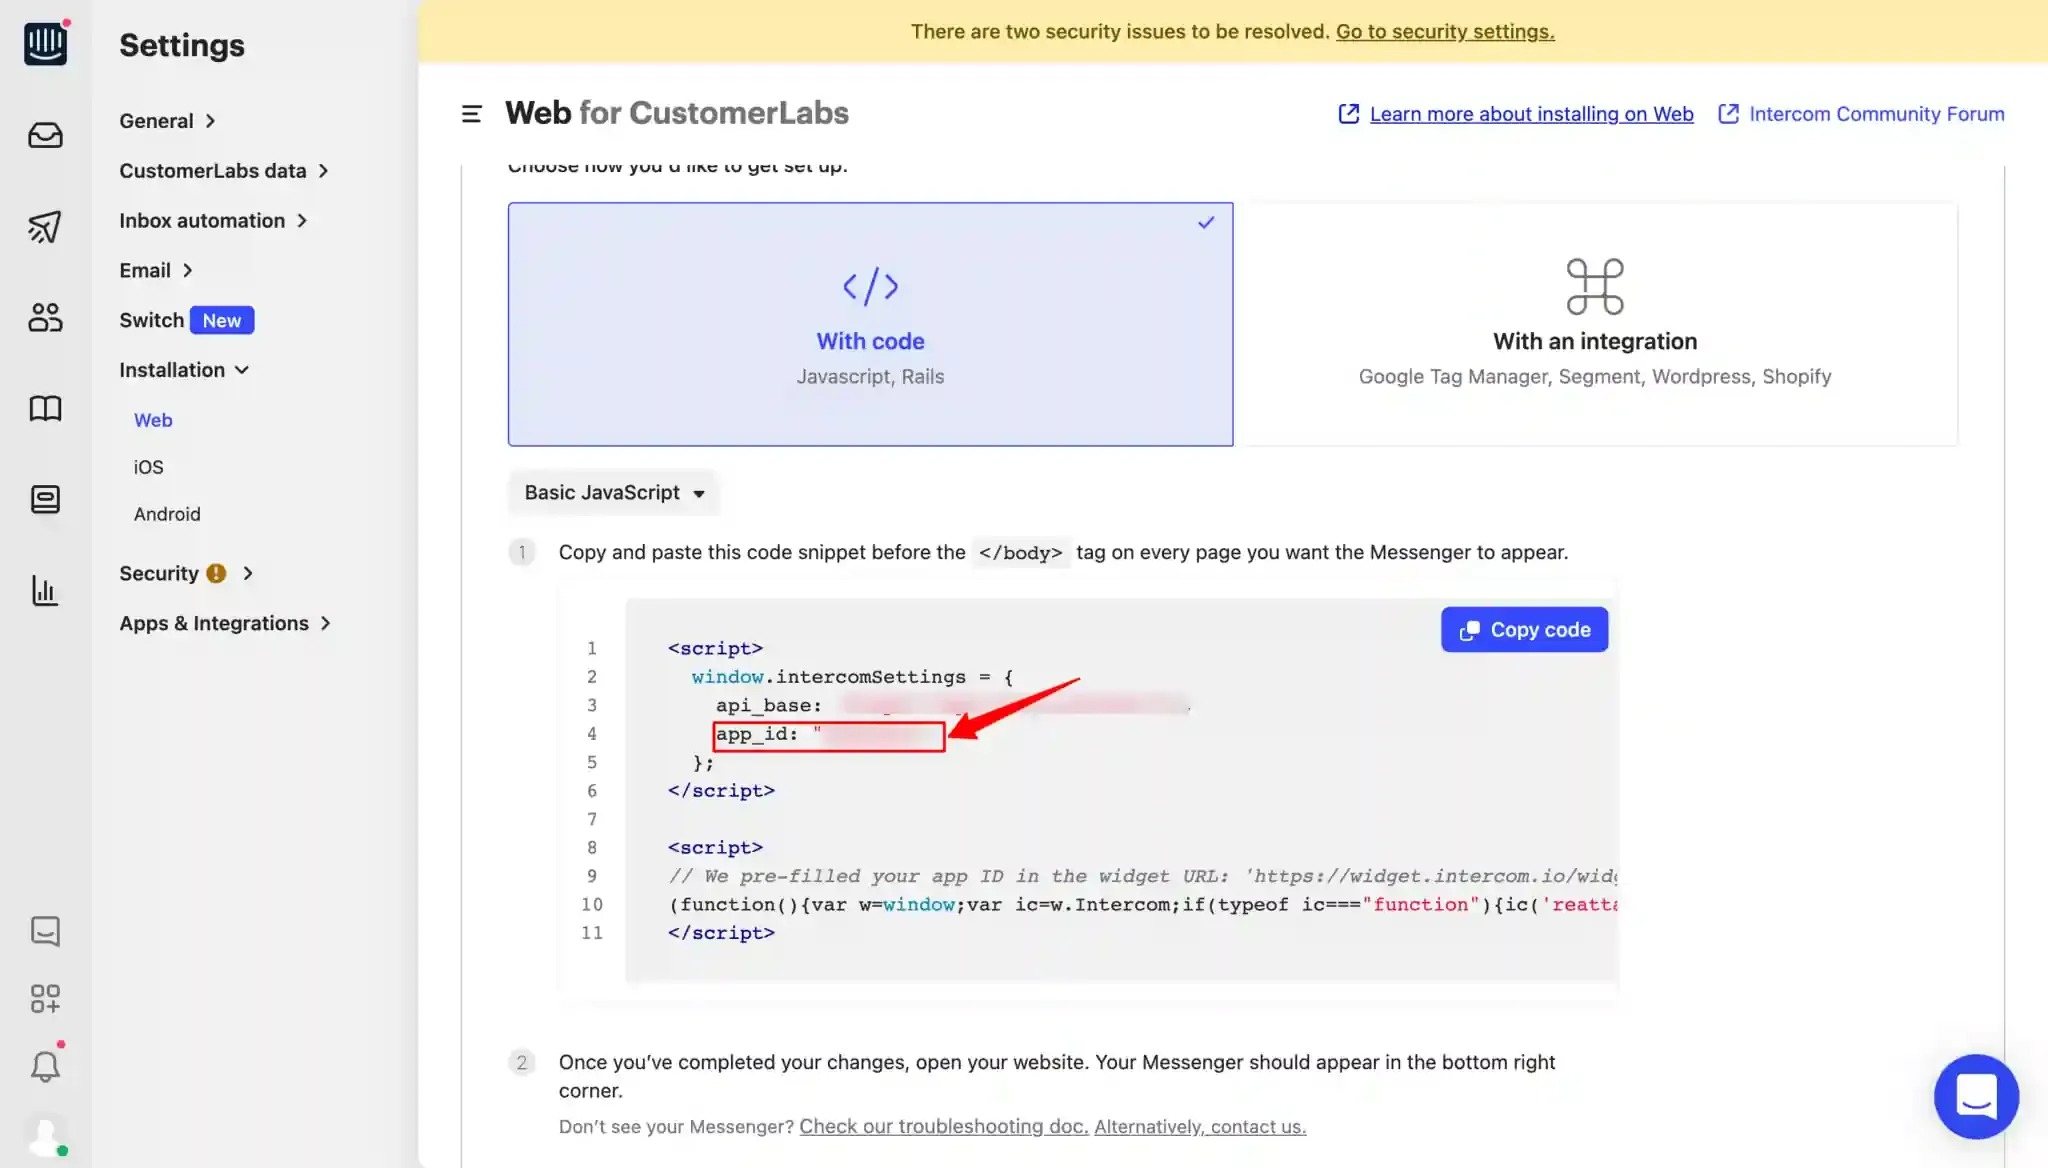Image resolution: width=2048 pixels, height=1168 pixels.
Task: Click the Web for CustomerLabs page title
Action: [677, 113]
